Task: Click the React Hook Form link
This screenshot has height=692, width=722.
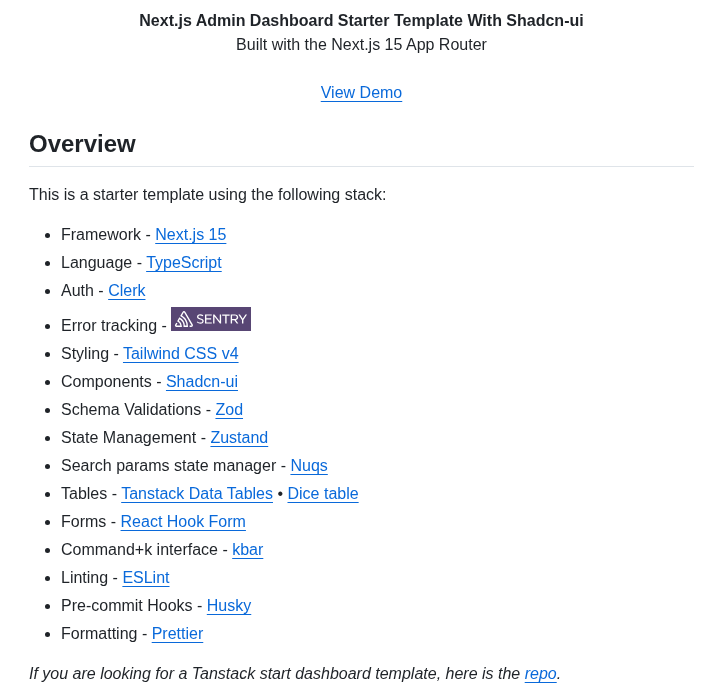Action: pyautogui.click(x=183, y=522)
